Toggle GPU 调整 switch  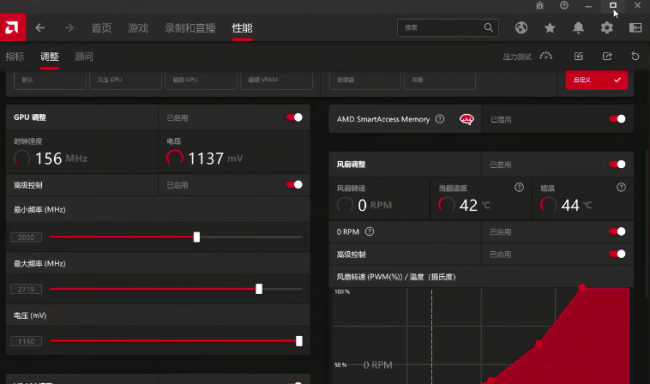click(294, 117)
